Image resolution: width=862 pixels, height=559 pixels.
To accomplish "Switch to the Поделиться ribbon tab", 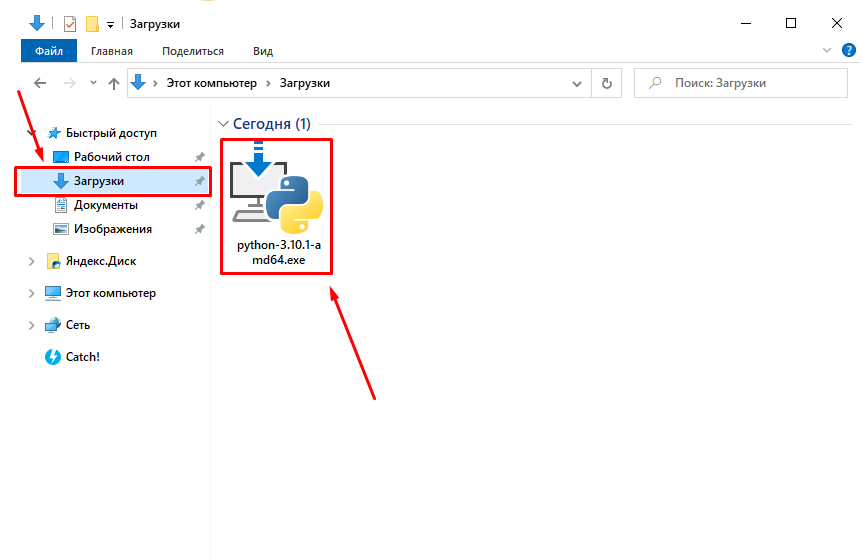I will [x=193, y=51].
